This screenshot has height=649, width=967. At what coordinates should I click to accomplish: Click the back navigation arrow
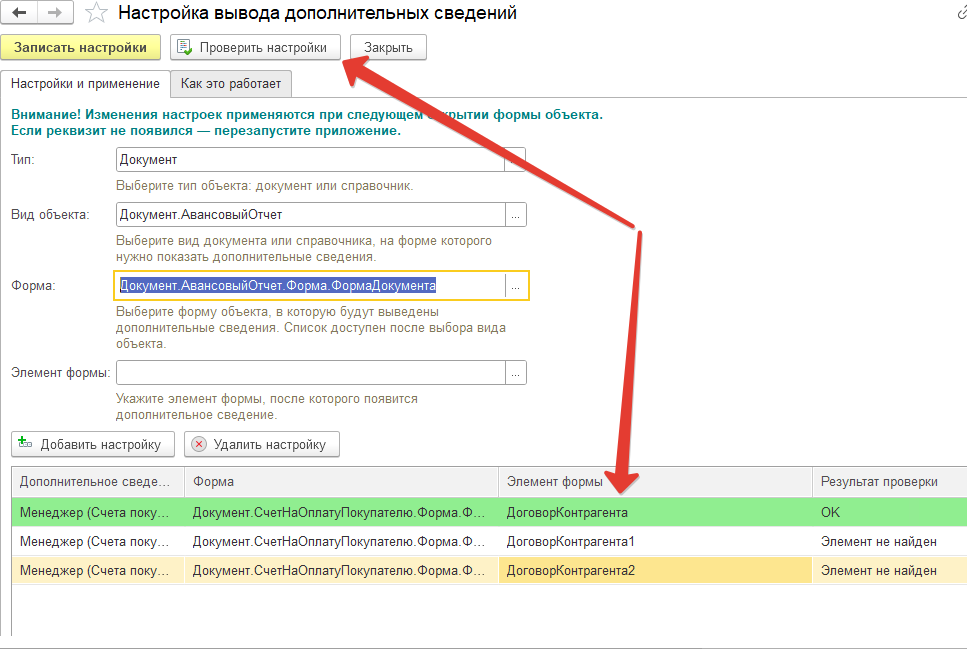coord(19,12)
